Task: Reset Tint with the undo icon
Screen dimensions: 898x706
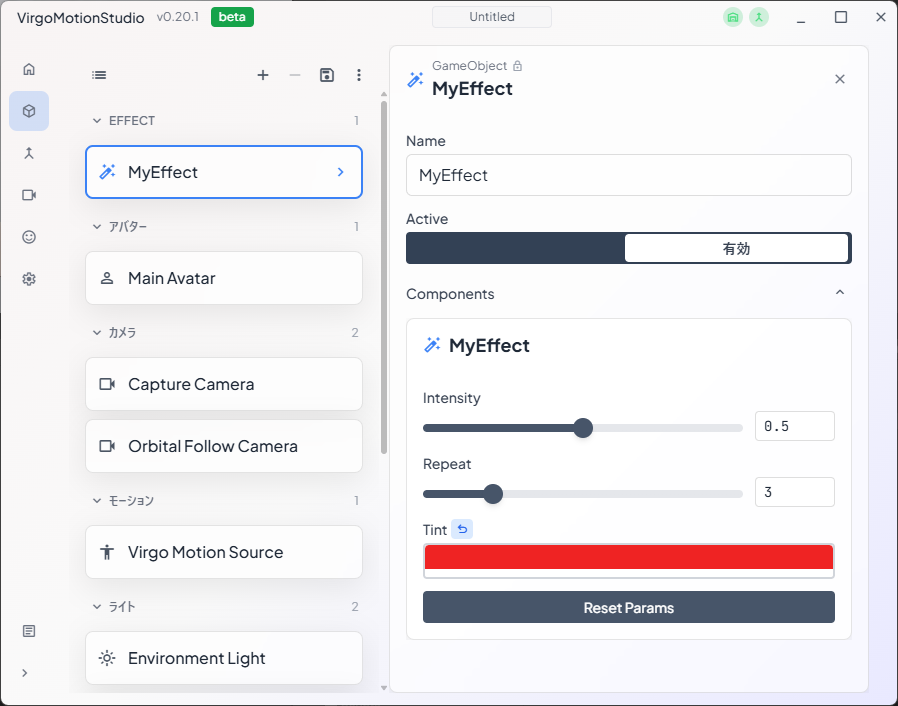Action: click(462, 530)
